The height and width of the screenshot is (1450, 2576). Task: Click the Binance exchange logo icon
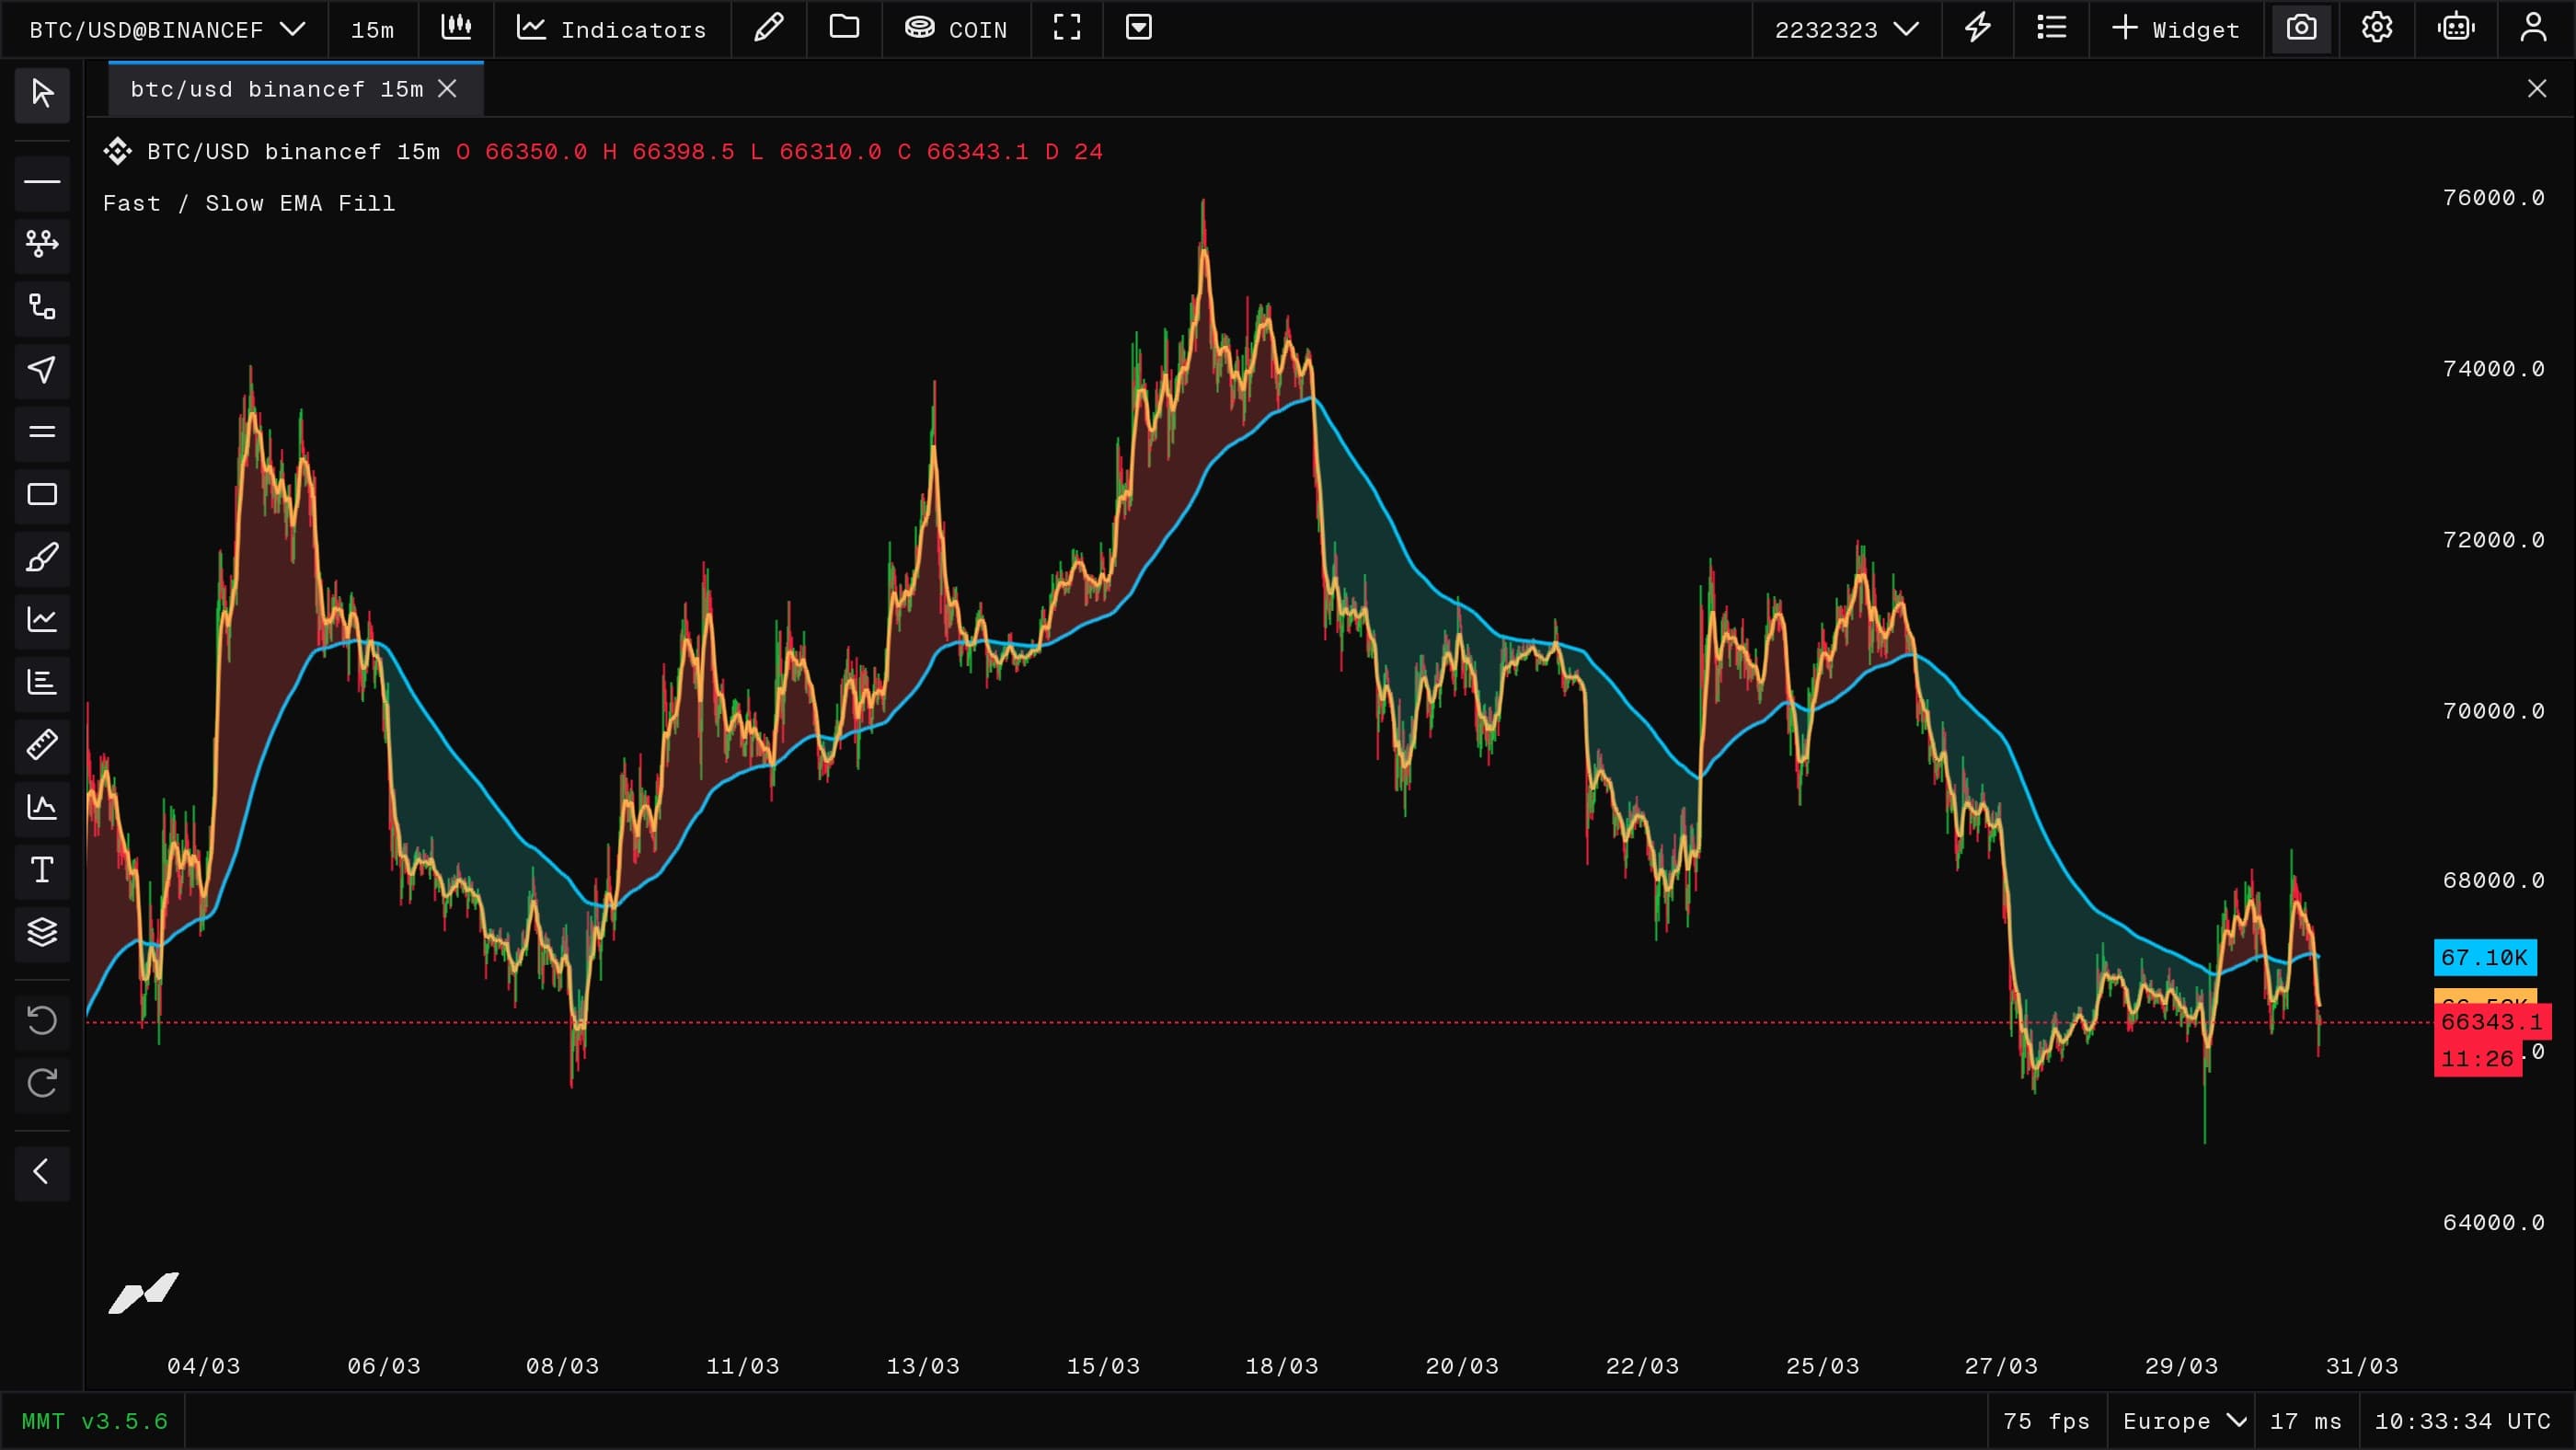[118, 152]
